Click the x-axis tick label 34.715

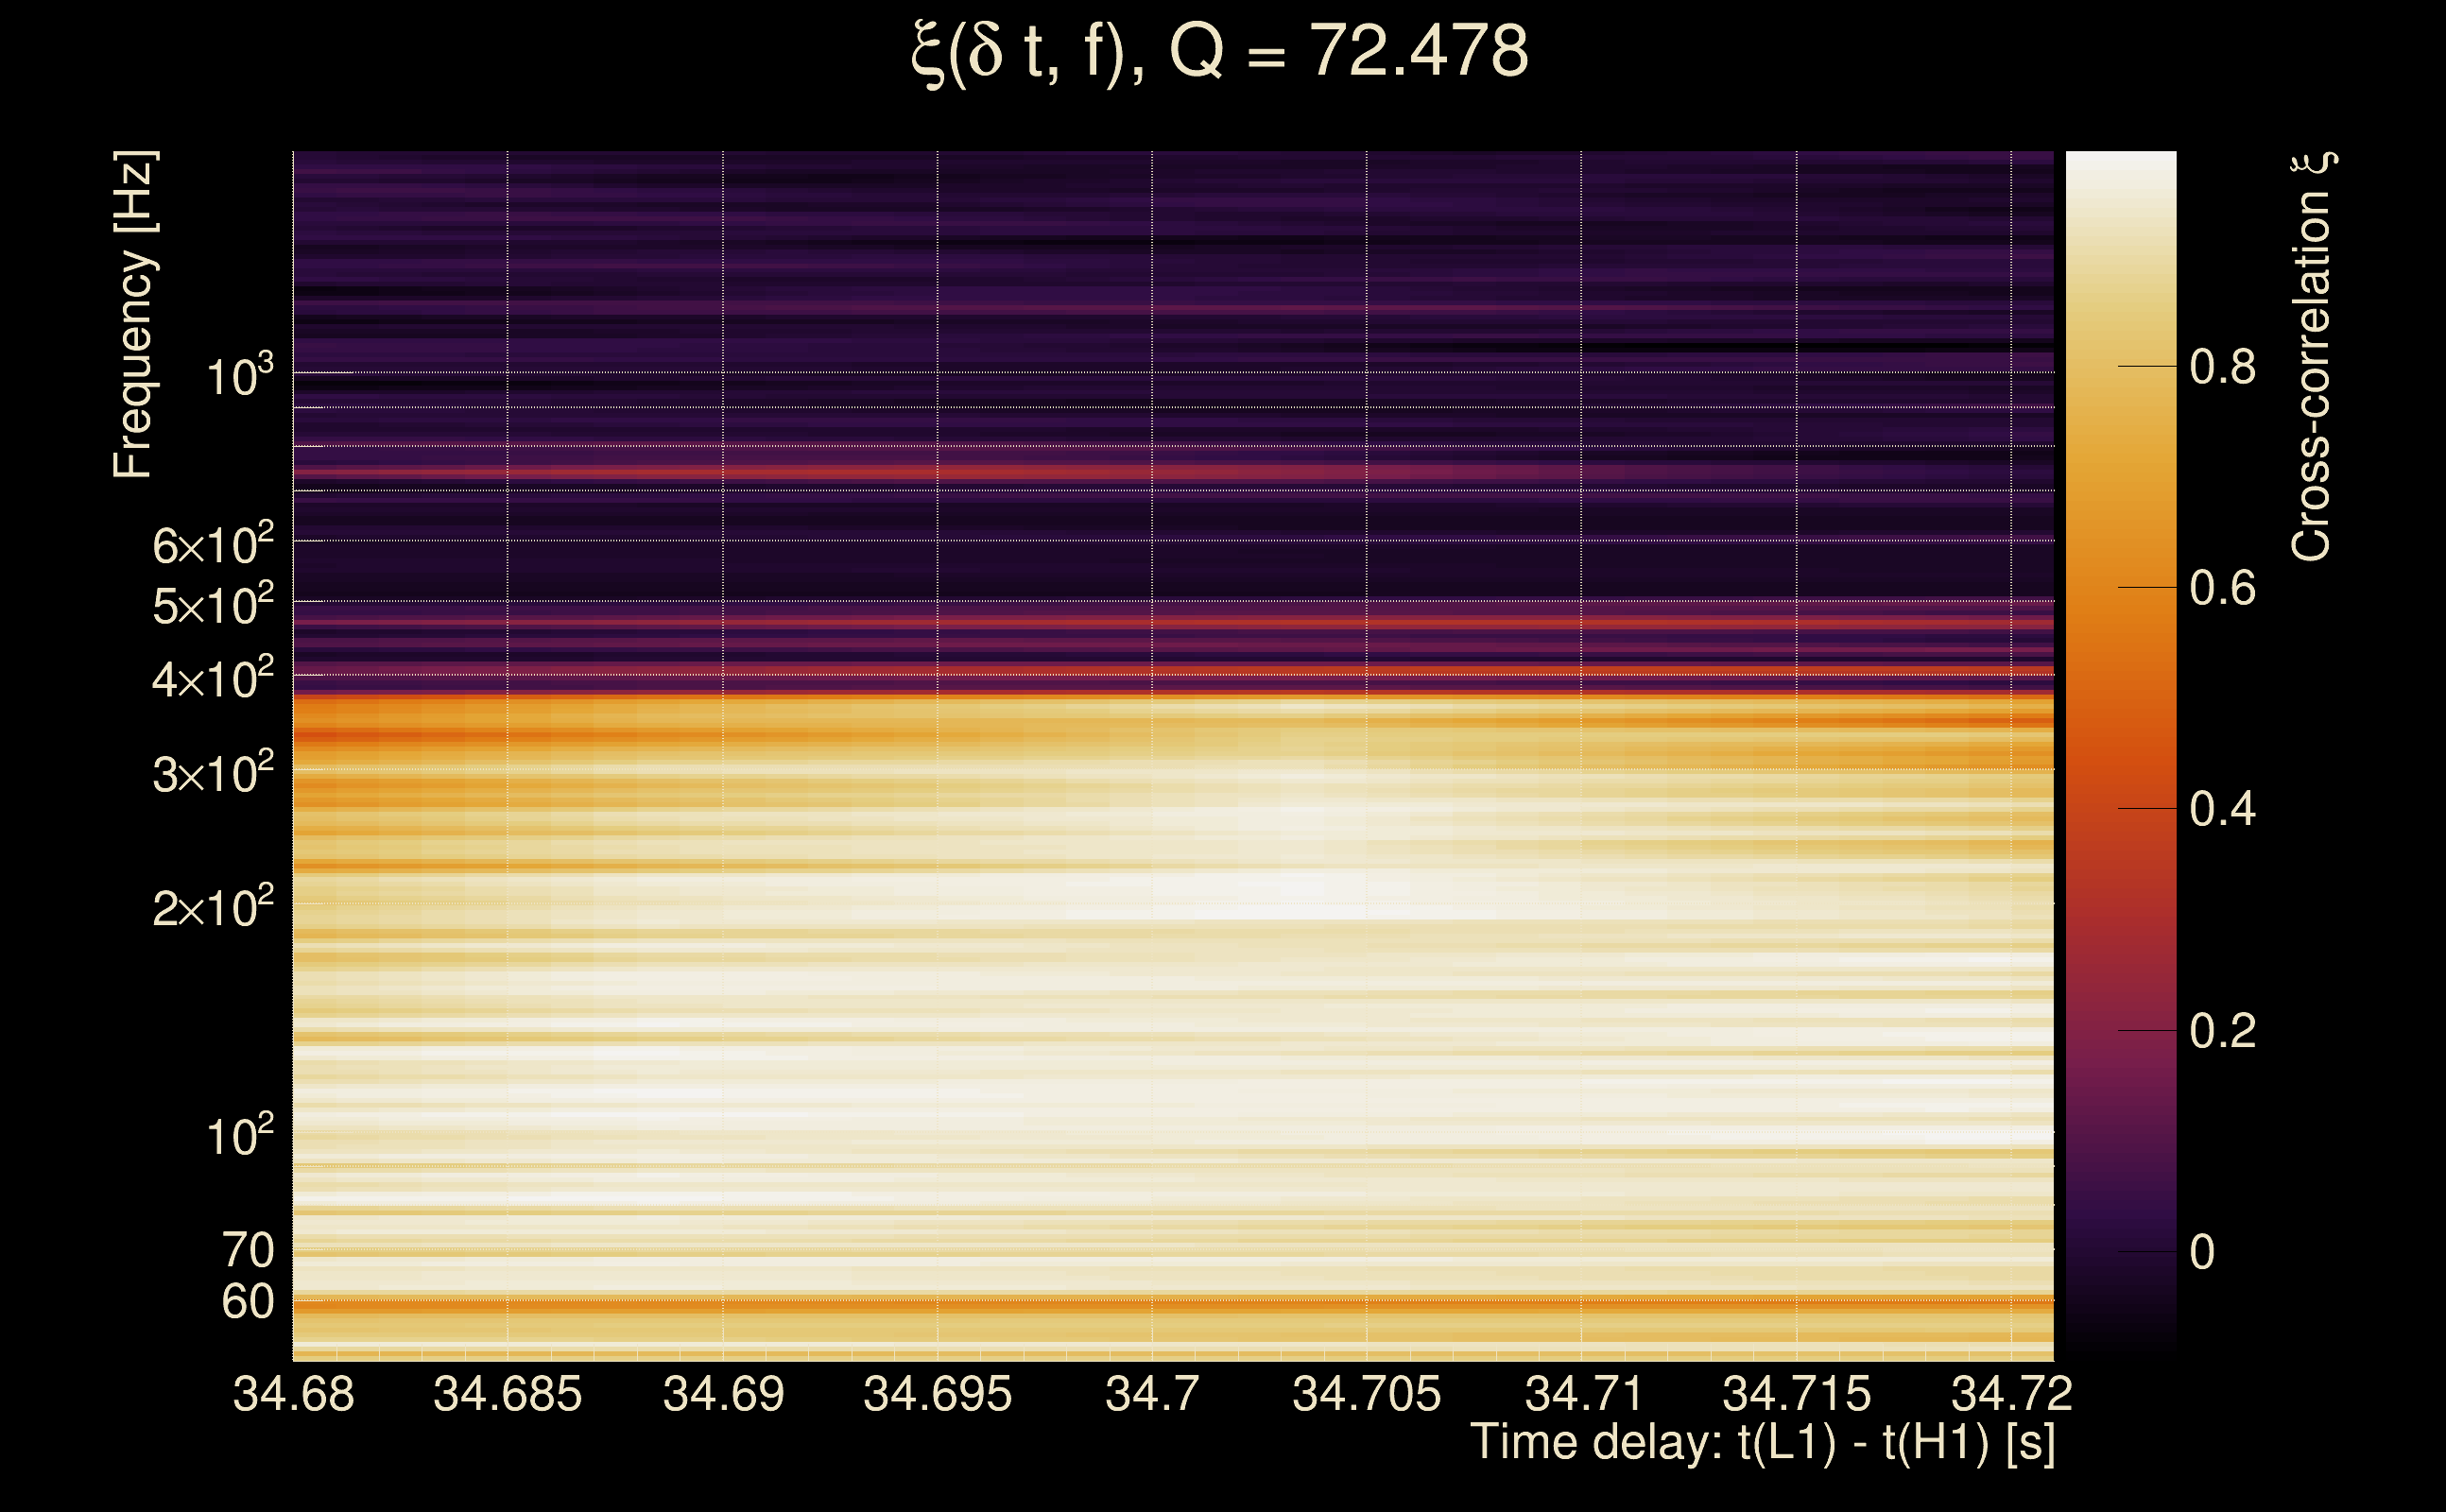point(1796,1394)
